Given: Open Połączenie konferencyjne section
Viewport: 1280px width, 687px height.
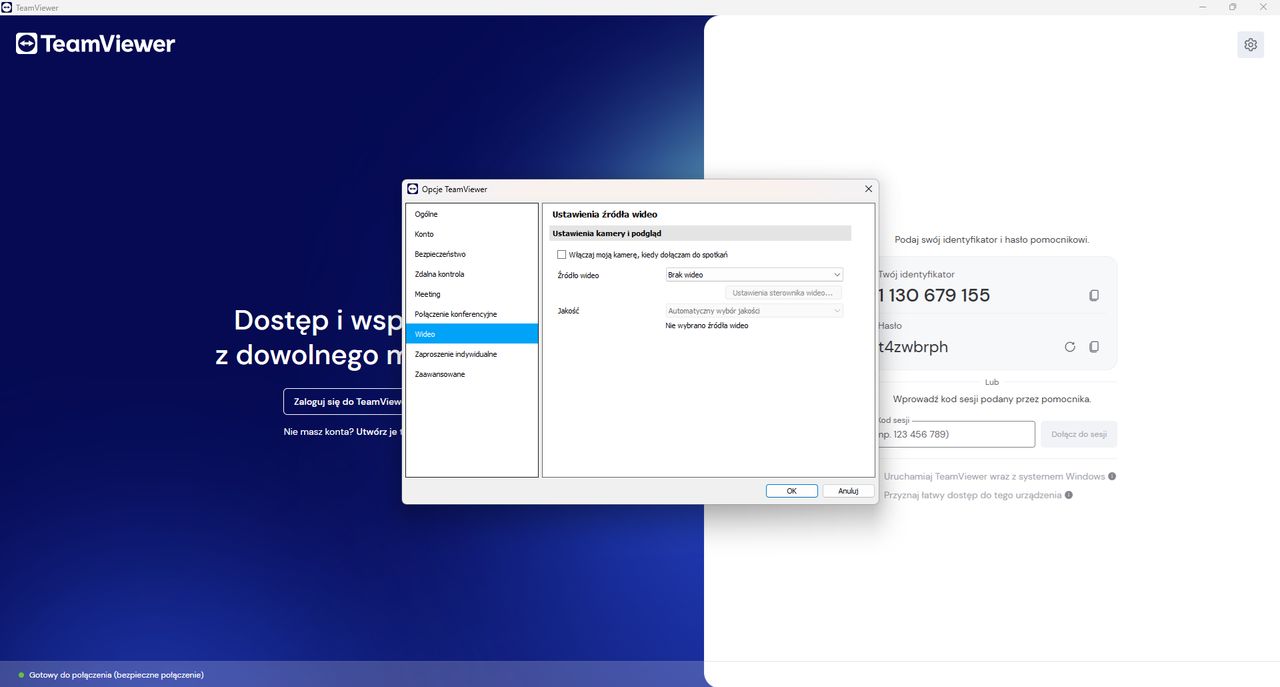Looking at the screenshot, I should coord(472,314).
